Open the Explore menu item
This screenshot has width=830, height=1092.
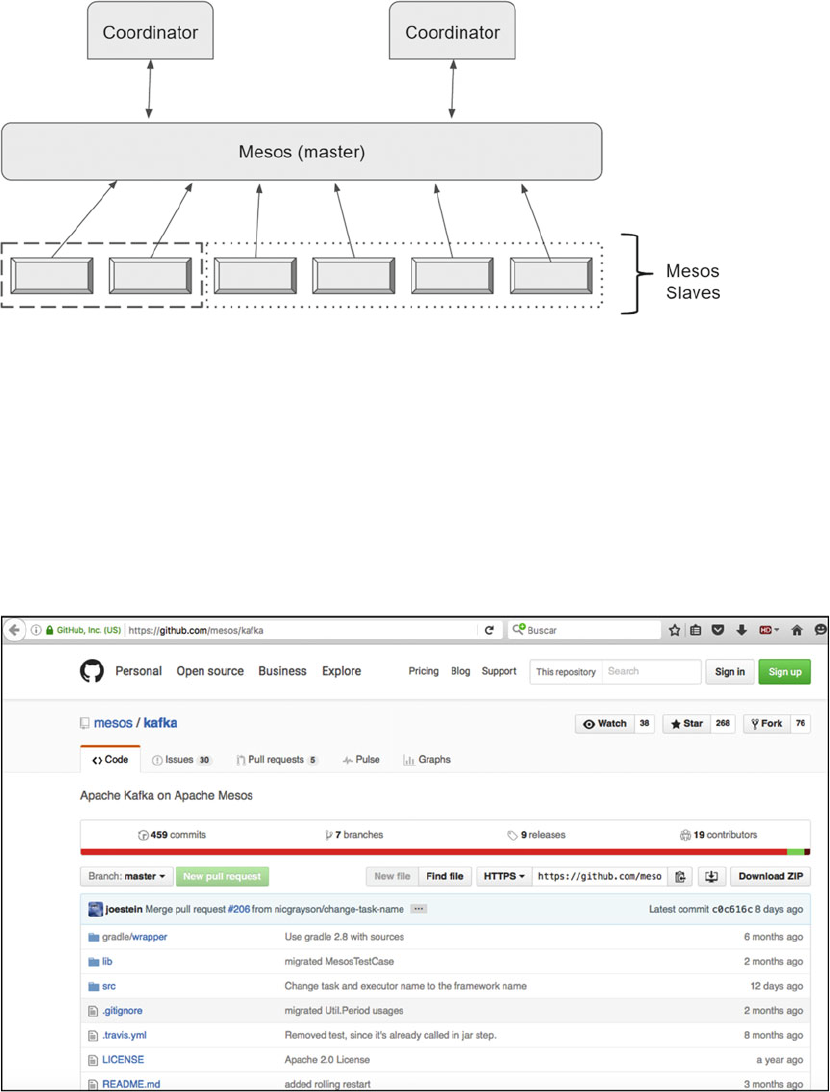341,671
